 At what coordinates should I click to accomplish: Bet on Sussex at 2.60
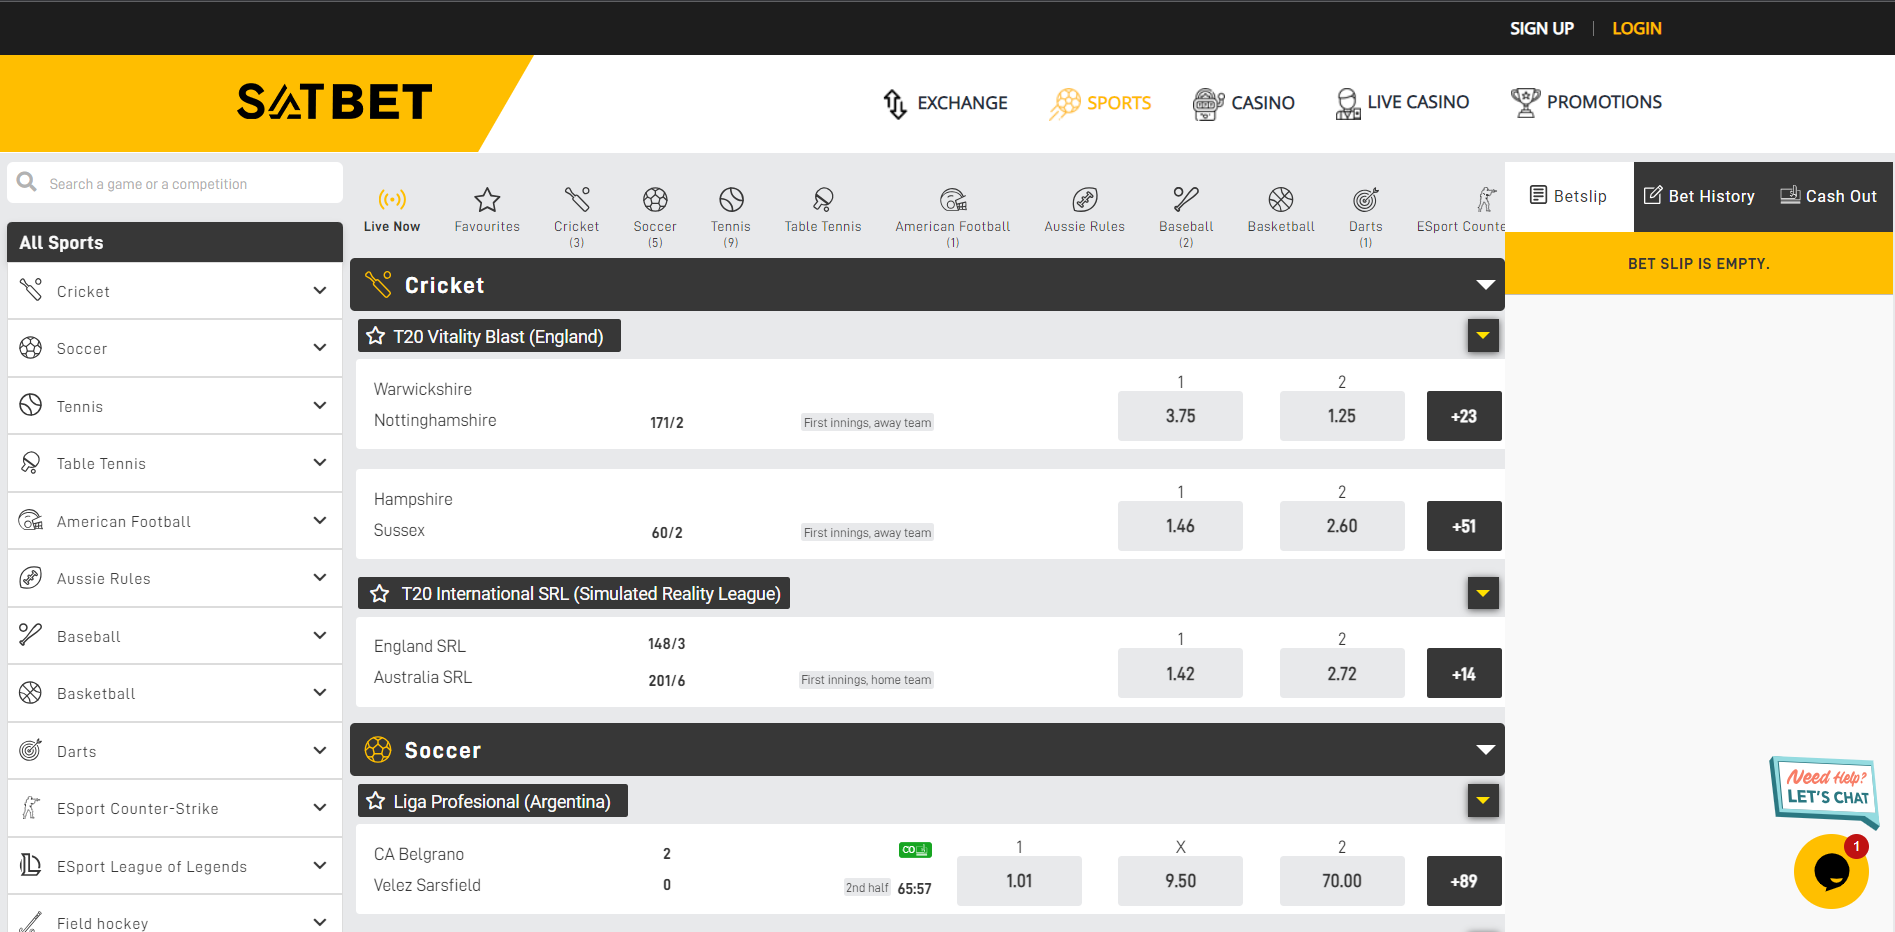1342,526
